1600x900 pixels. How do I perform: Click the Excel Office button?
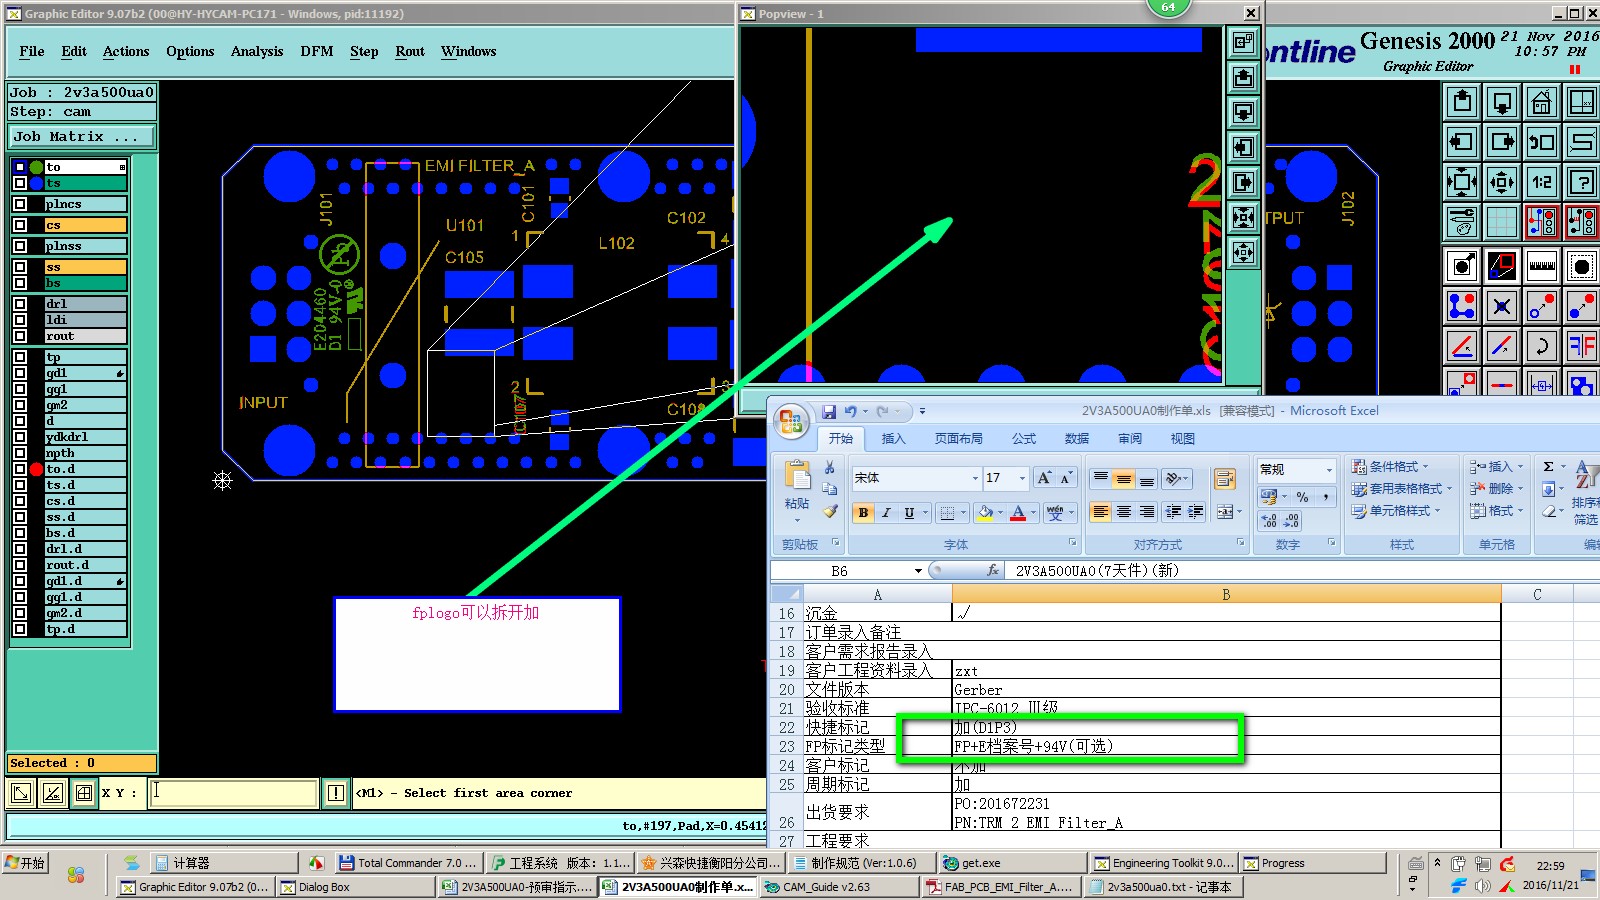point(791,421)
